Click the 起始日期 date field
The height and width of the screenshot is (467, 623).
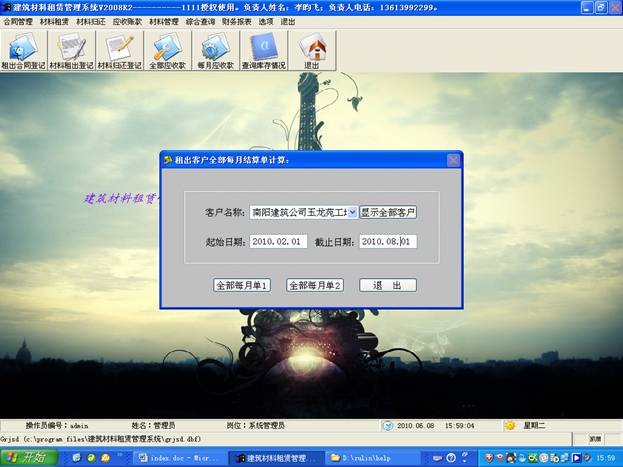click(279, 242)
